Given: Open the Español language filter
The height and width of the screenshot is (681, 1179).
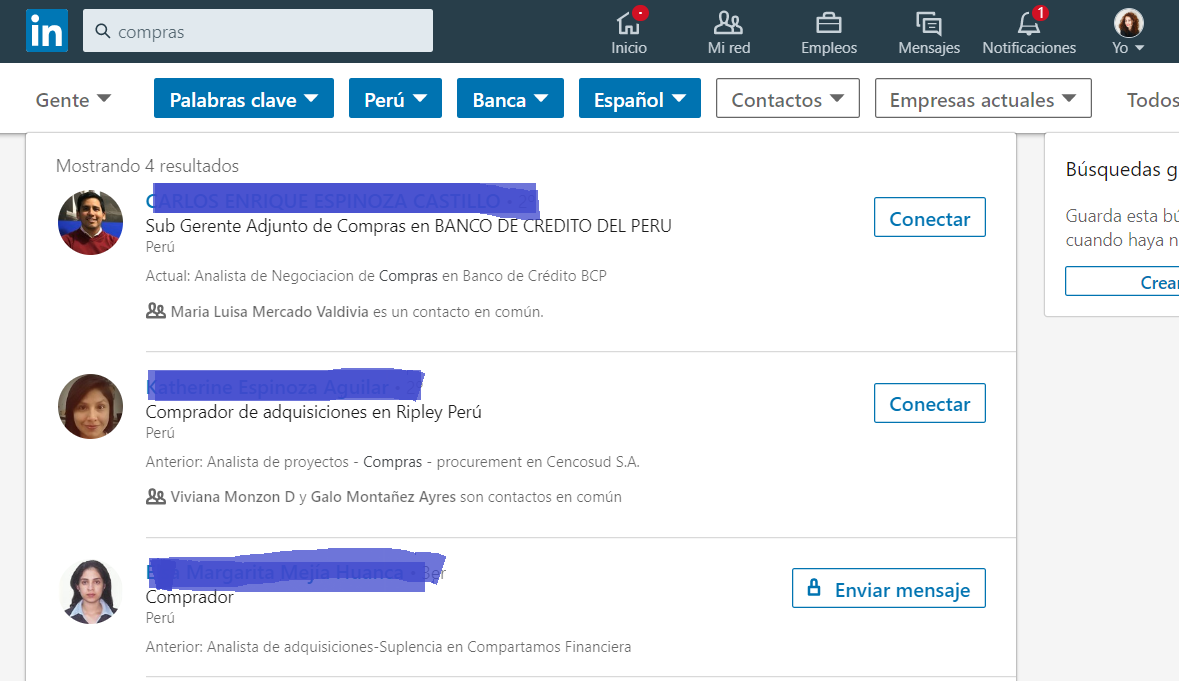Looking at the screenshot, I should click(x=639, y=99).
